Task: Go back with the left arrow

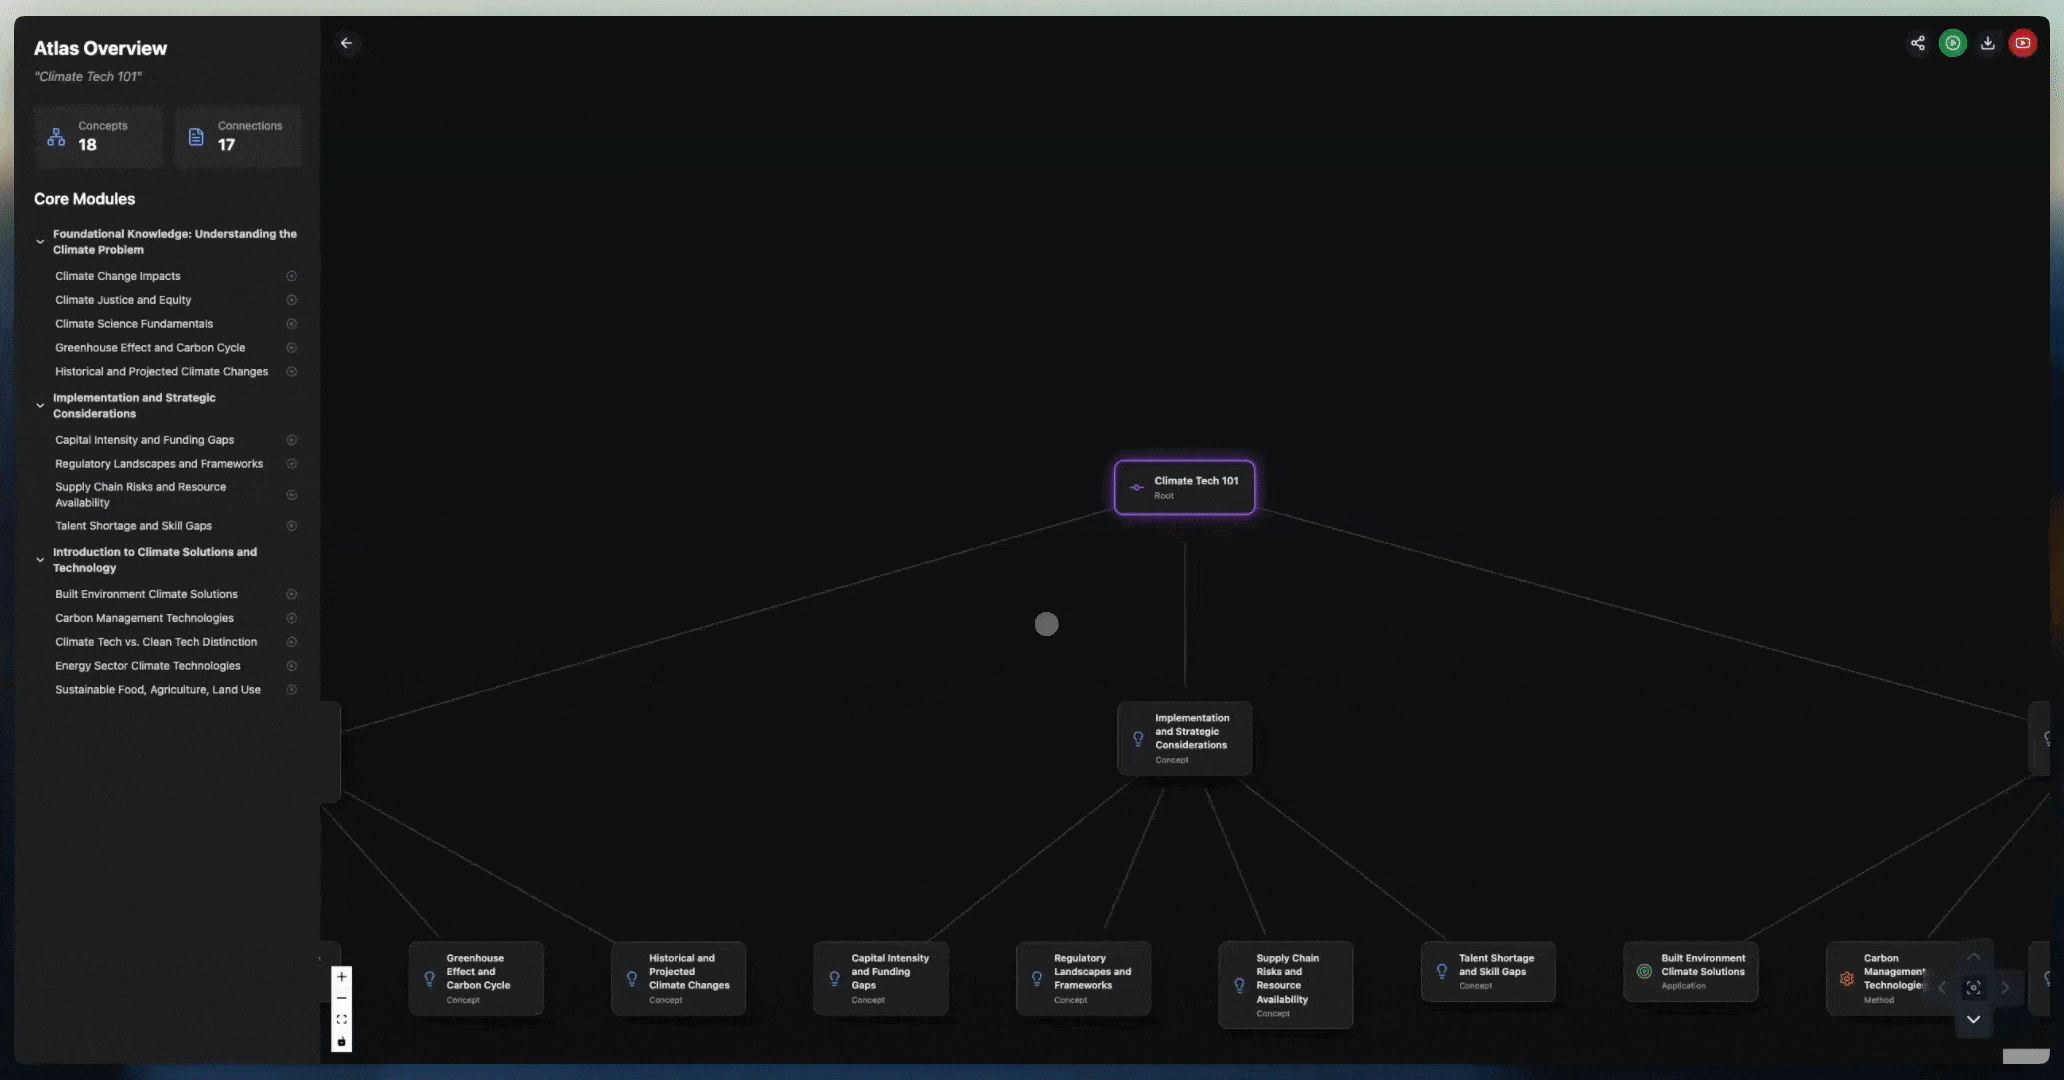Action: click(346, 43)
